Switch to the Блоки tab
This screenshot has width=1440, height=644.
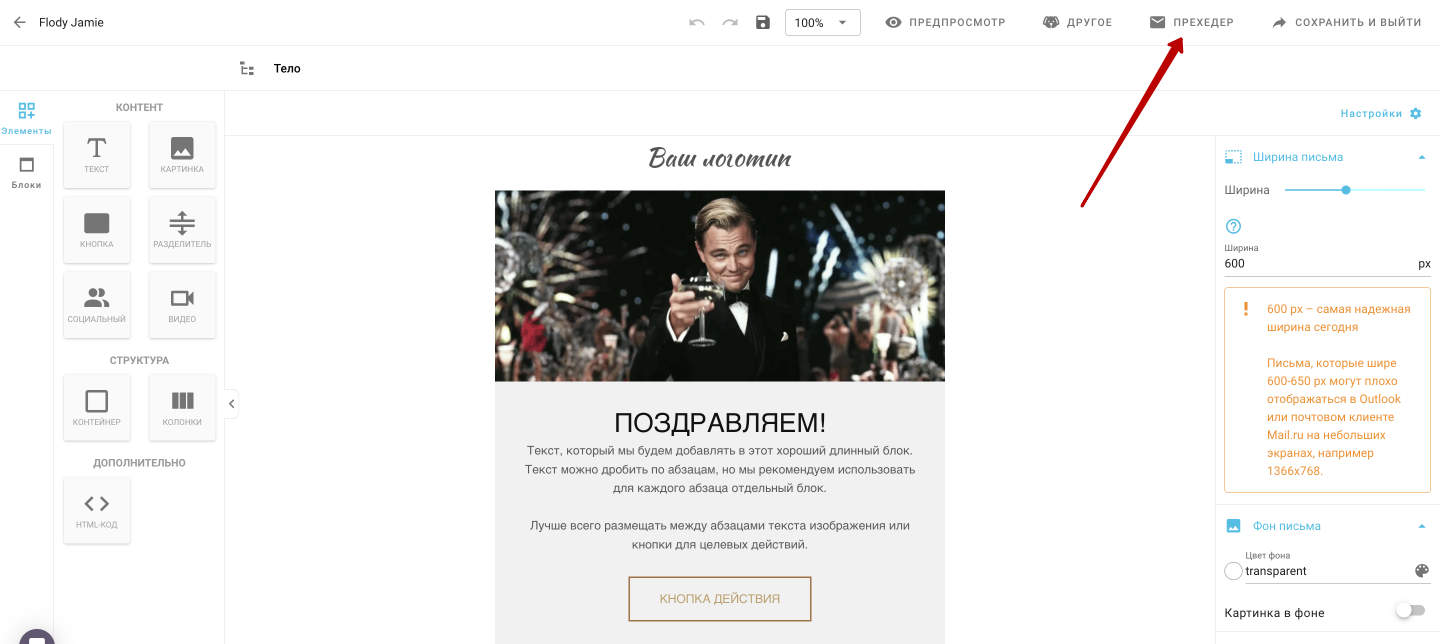pyautogui.click(x=27, y=173)
